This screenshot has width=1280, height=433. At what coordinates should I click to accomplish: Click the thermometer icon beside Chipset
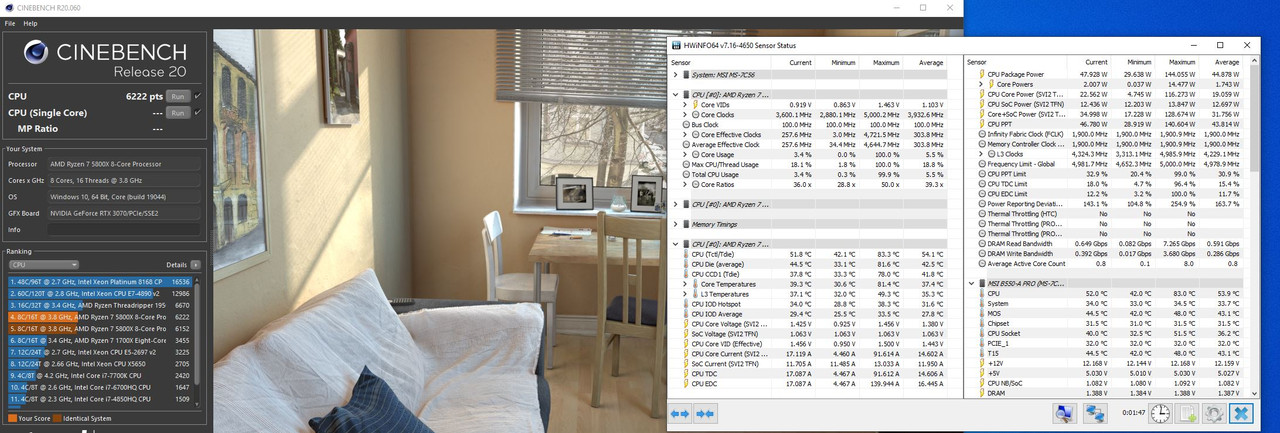(x=981, y=324)
